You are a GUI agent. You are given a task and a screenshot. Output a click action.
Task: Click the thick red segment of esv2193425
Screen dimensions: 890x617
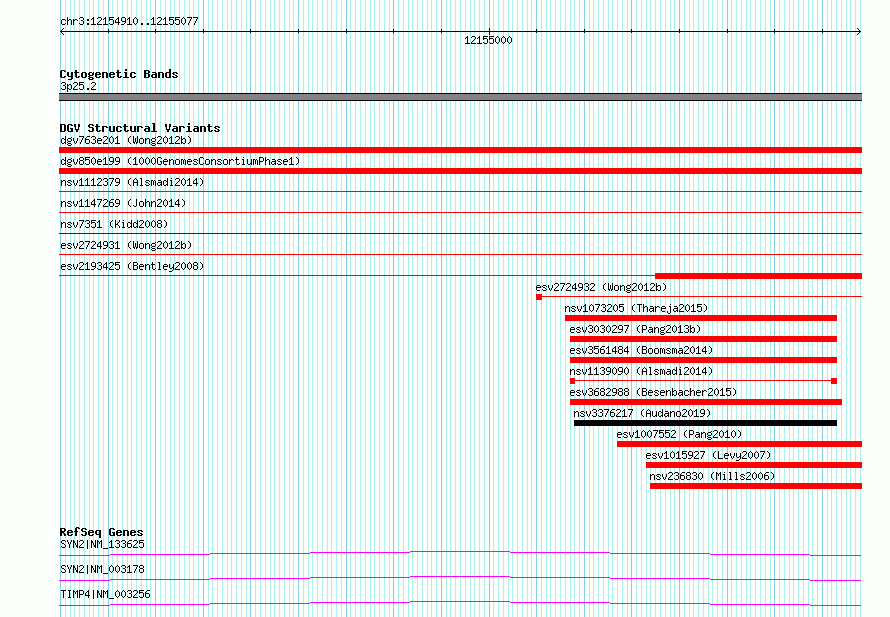(x=758, y=276)
